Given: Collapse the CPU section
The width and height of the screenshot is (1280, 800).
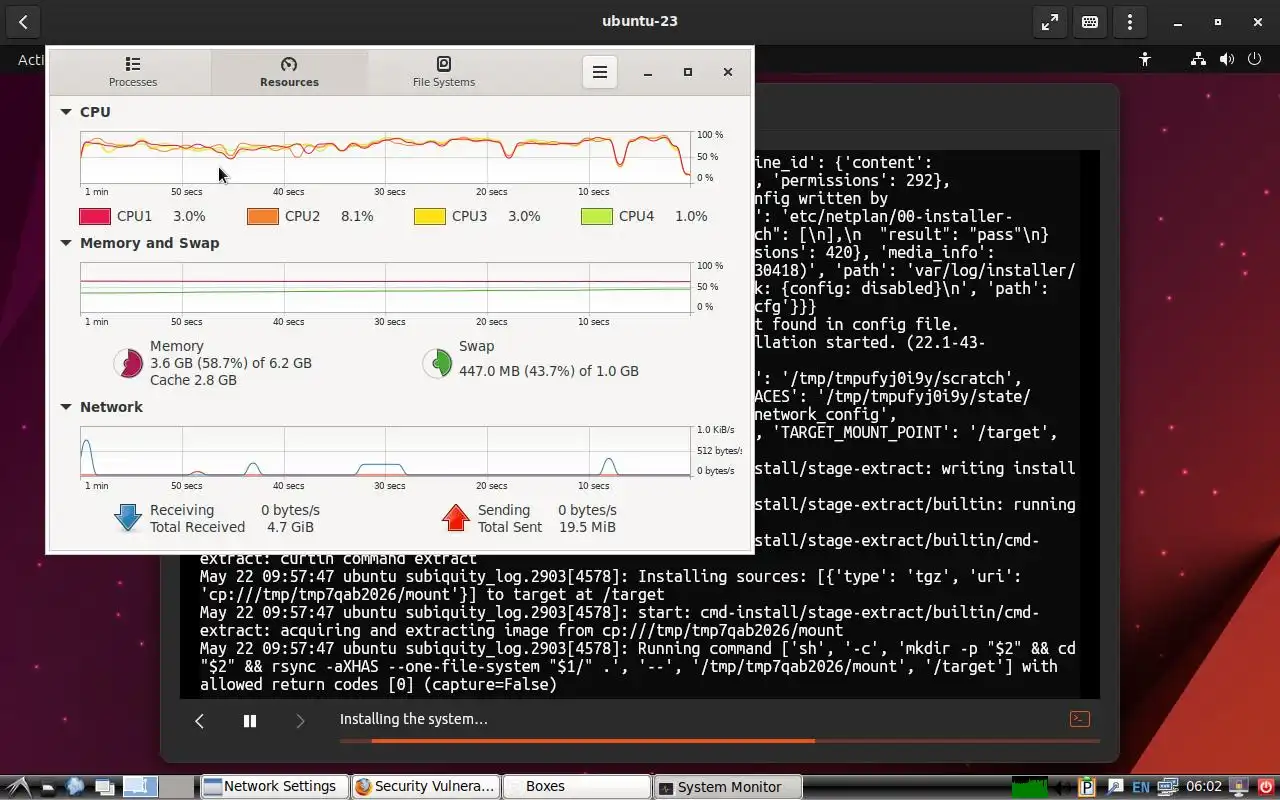Looking at the screenshot, I should (x=66, y=112).
